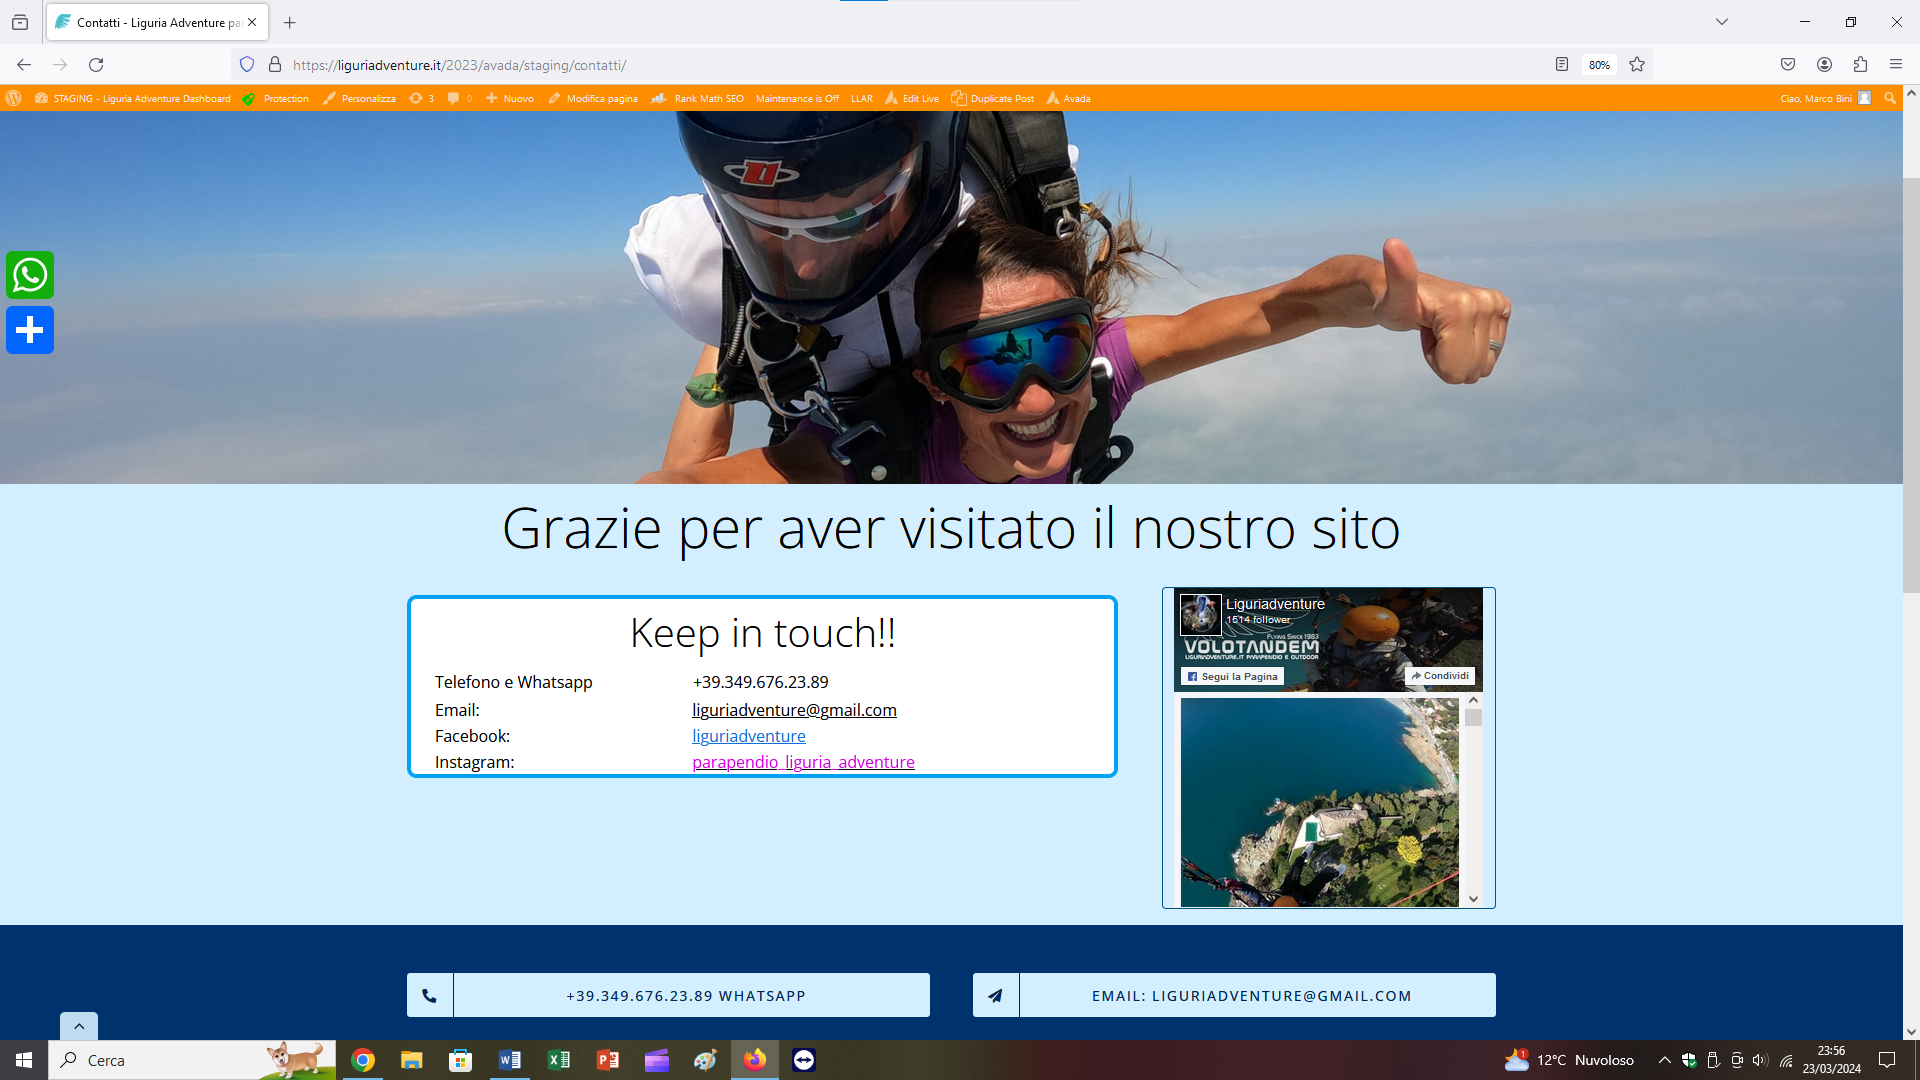
Task: Open the liguriadventure Facebook link
Action: [749, 736]
